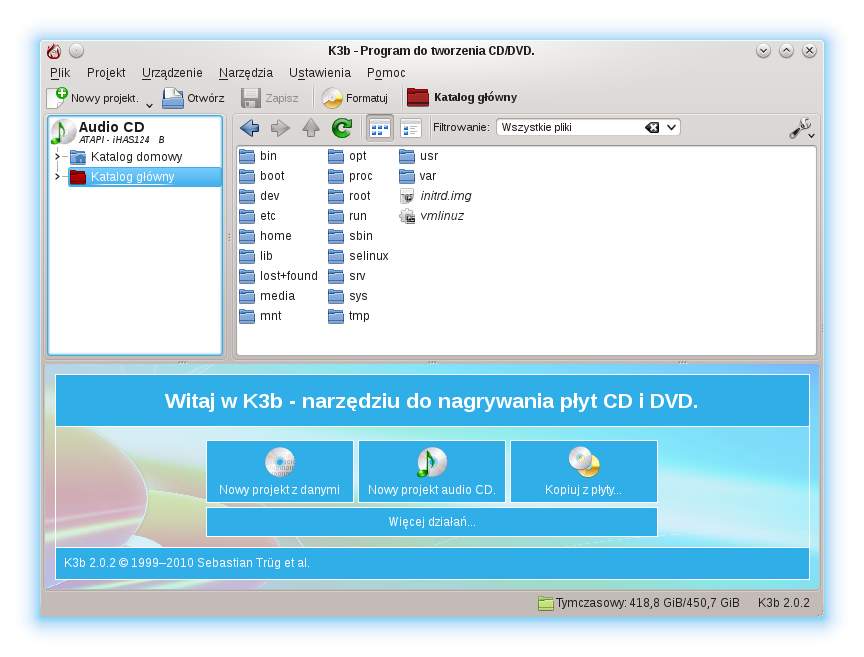
Task: Select the vmlinuz file
Action: pos(431,216)
